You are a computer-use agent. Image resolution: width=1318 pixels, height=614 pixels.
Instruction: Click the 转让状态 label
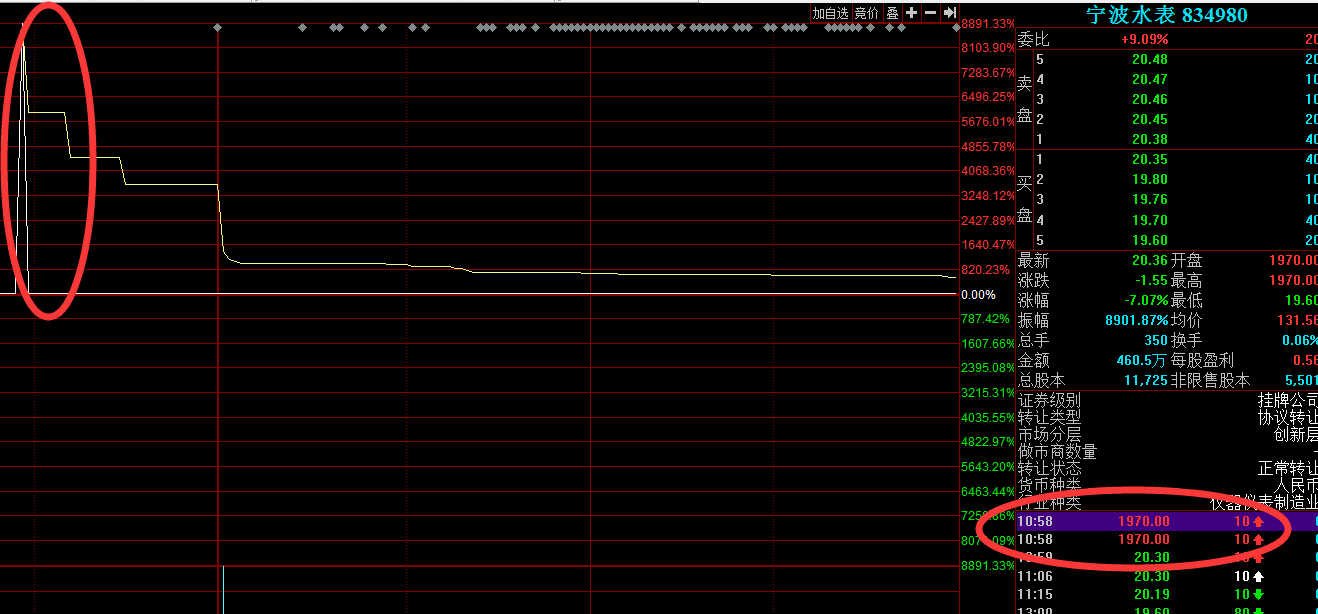pyautogui.click(x=1049, y=468)
